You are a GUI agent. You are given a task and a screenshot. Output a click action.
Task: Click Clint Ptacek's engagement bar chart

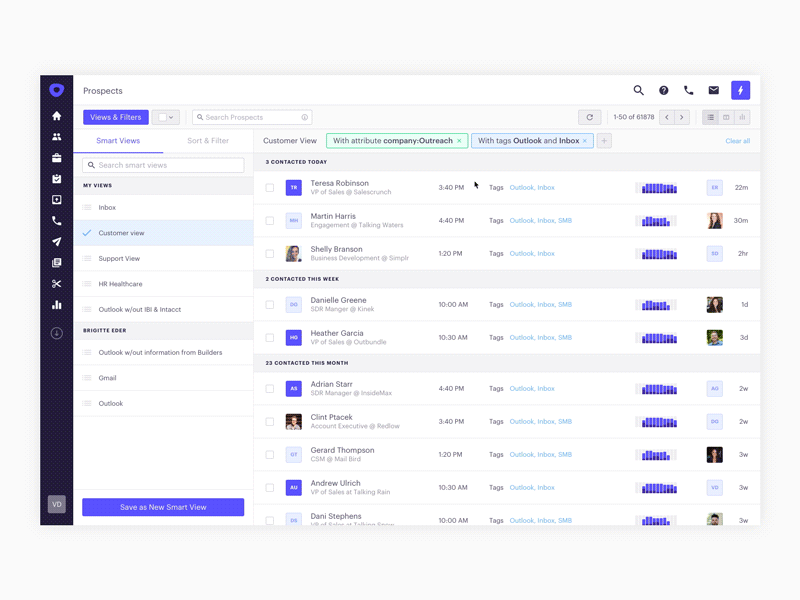tap(656, 421)
